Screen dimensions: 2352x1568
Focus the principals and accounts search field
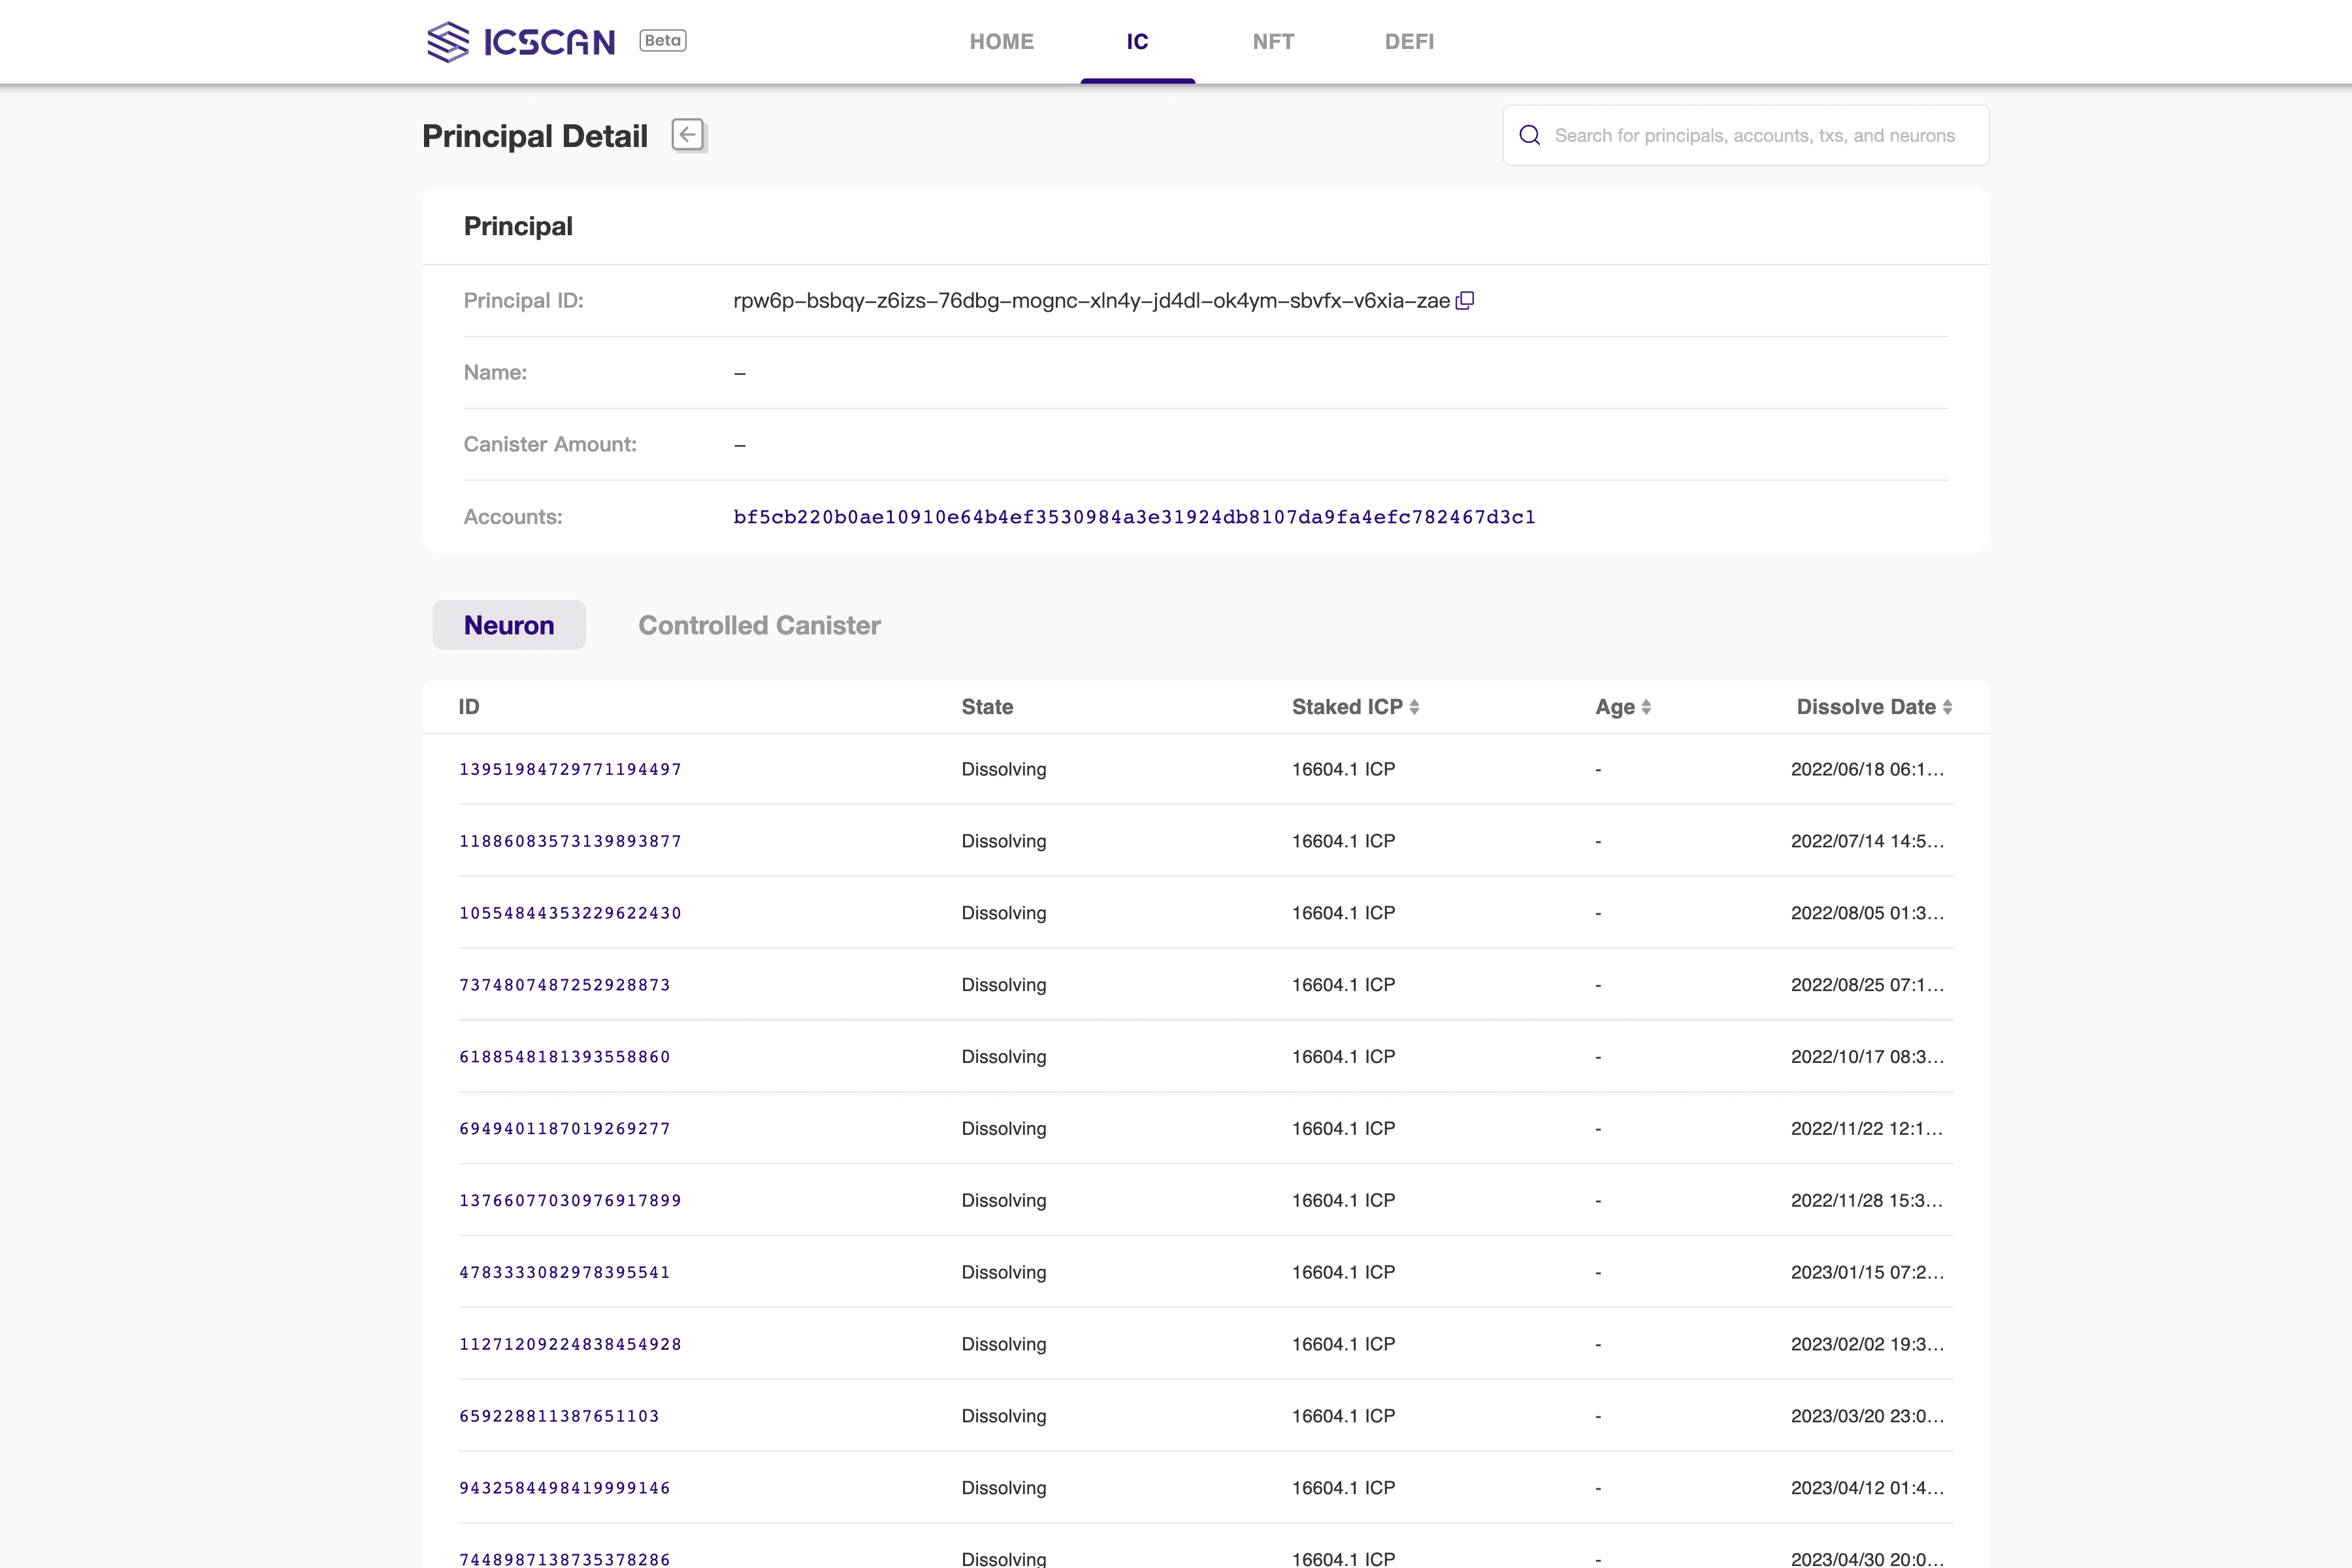1760,135
